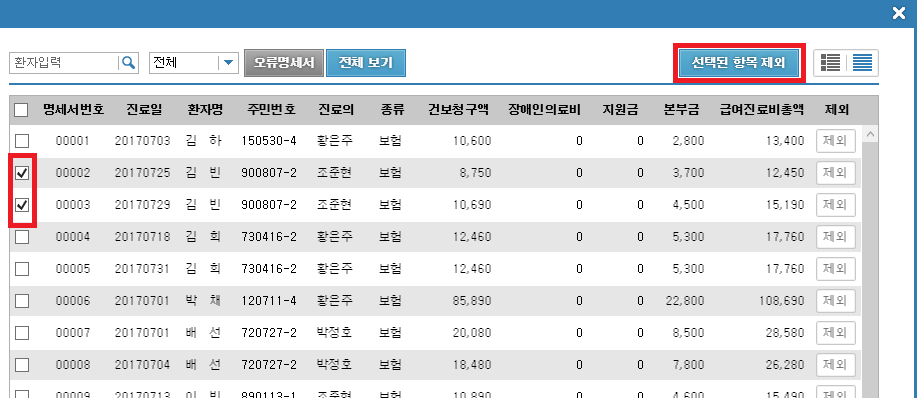Switch to the compact lines view icon
The height and width of the screenshot is (398, 917).
pos(862,63)
